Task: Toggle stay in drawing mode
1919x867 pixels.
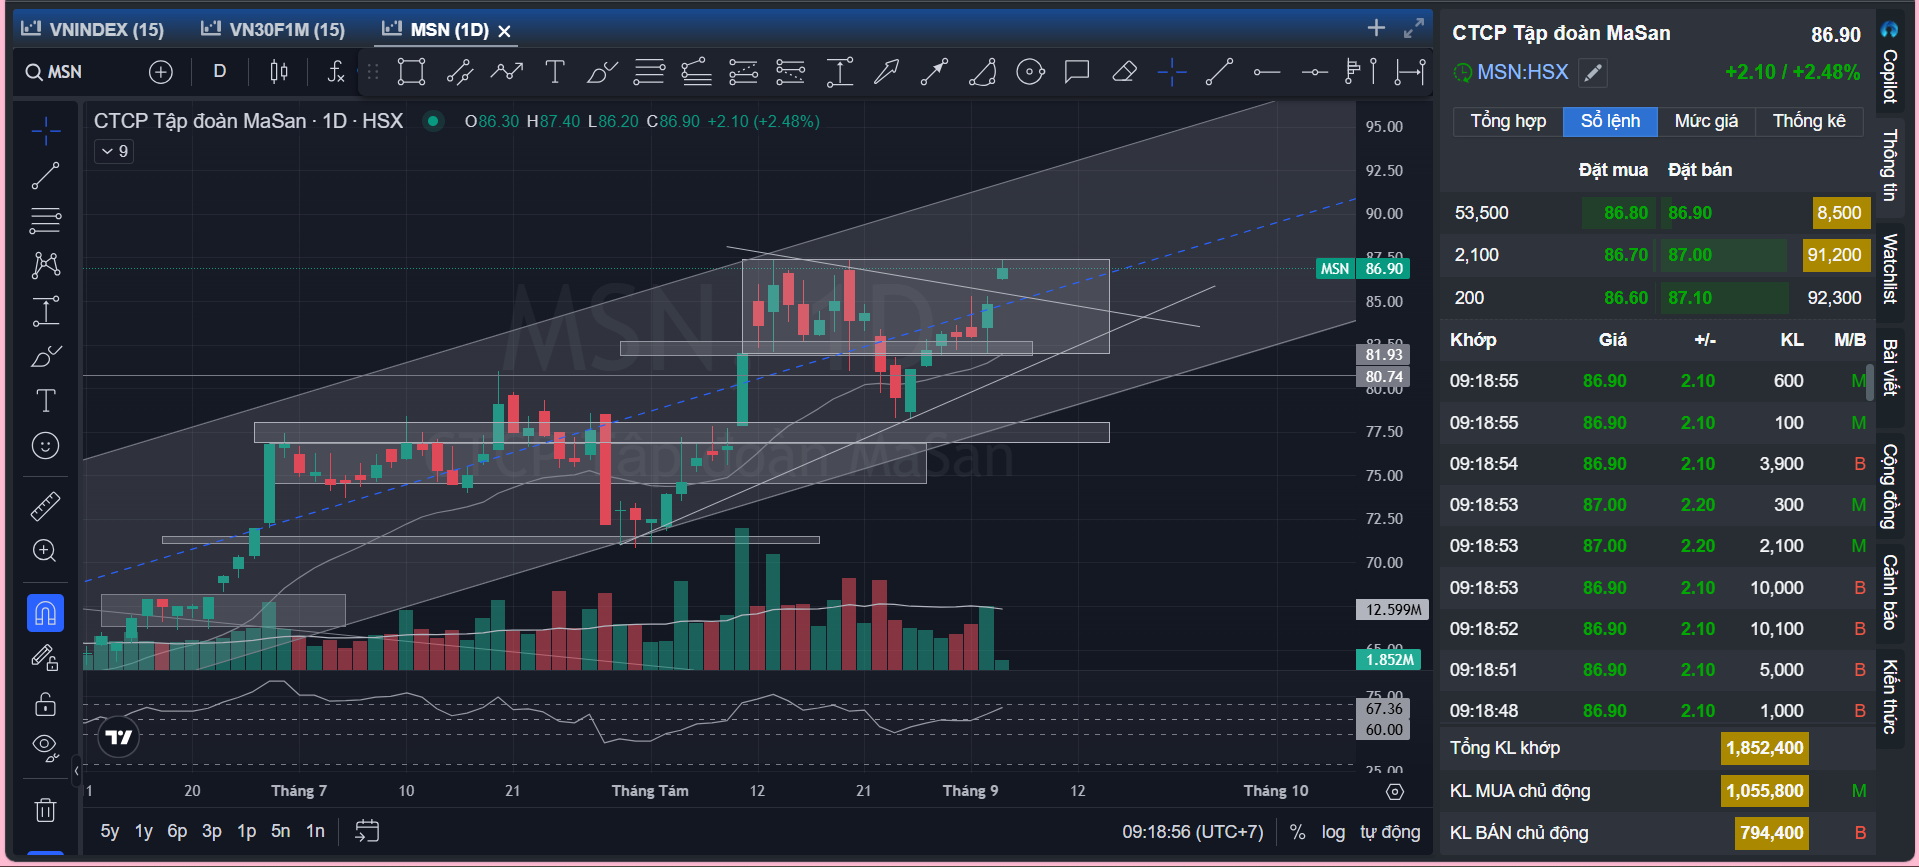Action: [x=45, y=658]
